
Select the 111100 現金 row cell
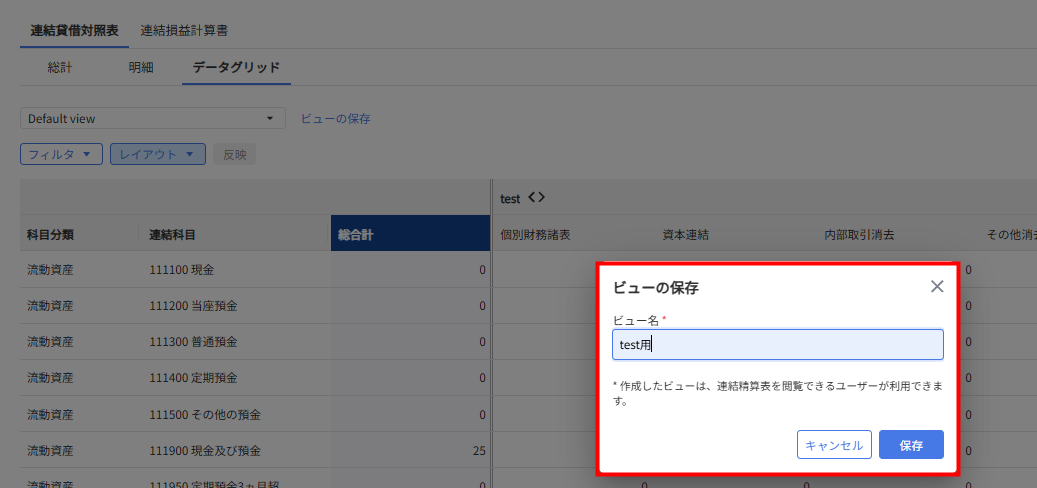(181, 270)
